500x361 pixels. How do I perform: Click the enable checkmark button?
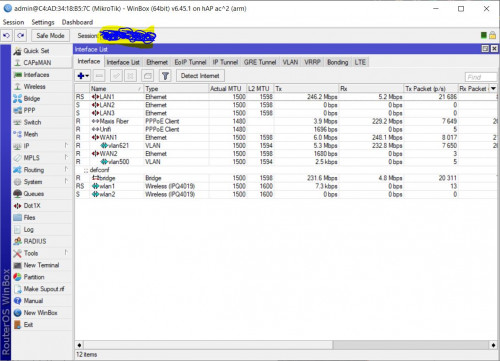(116, 76)
